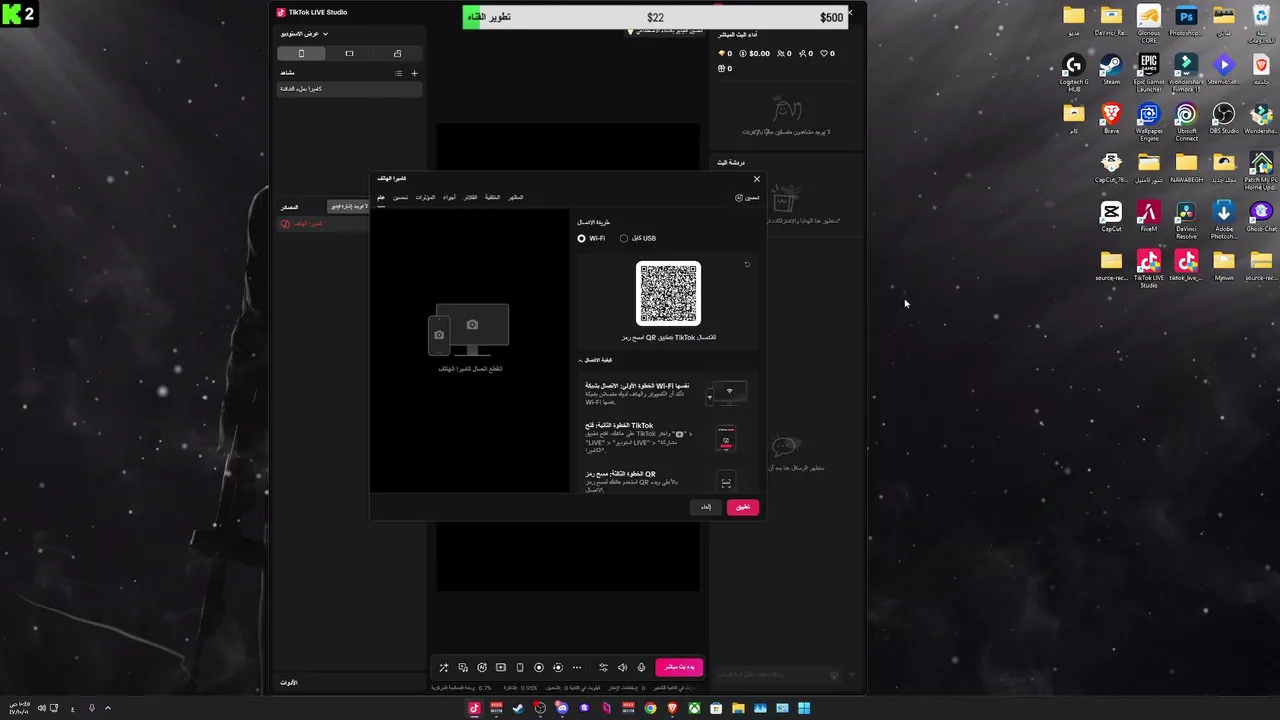Open Steam from the taskbar
The image size is (1280, 720).
[518, 708]
